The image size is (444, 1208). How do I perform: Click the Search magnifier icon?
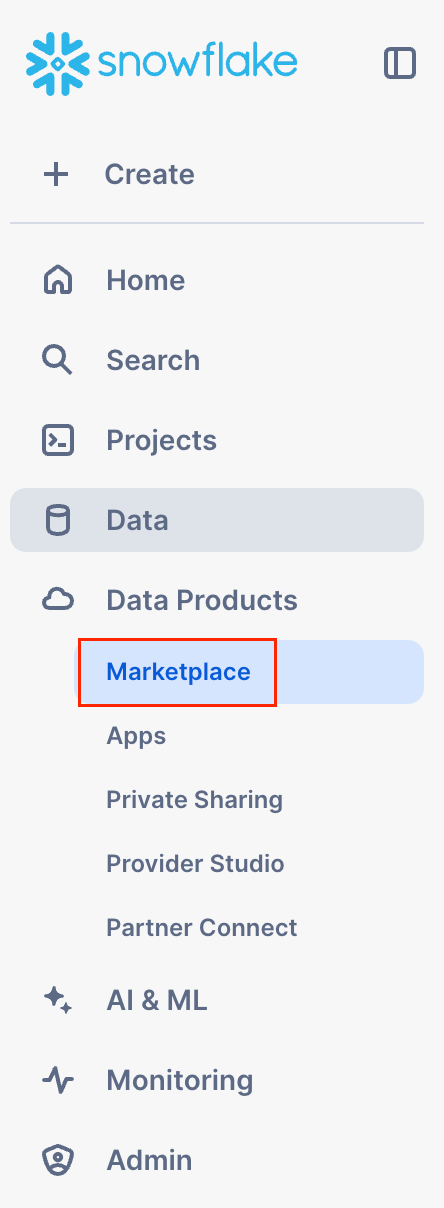57,360
